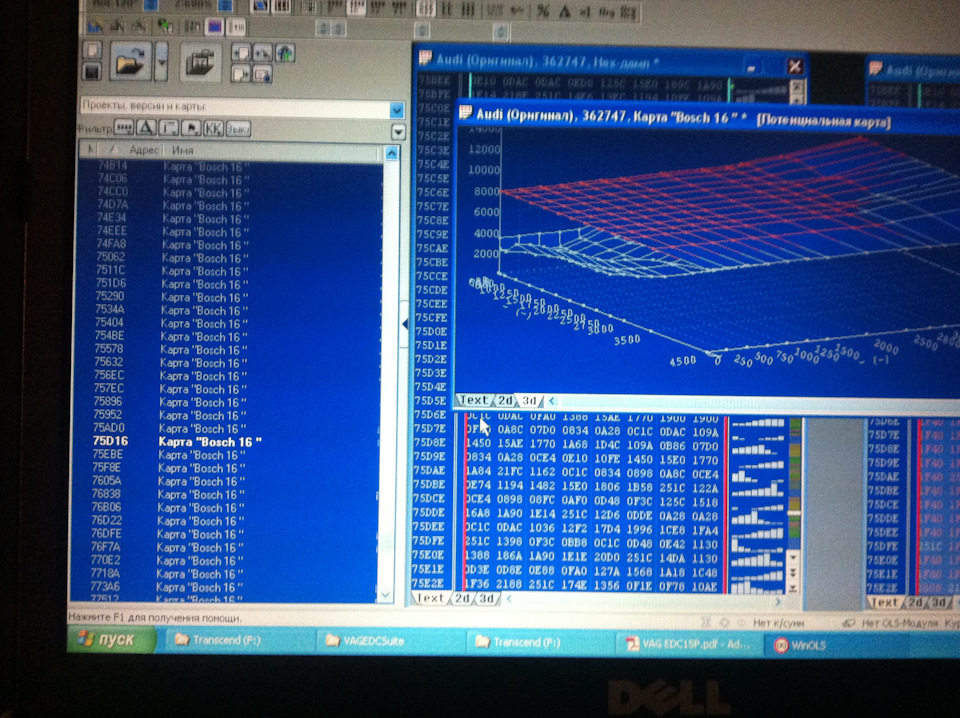Sort the map list by 'Имя' column
The image size is (960, 718).
tap(182, 150)
